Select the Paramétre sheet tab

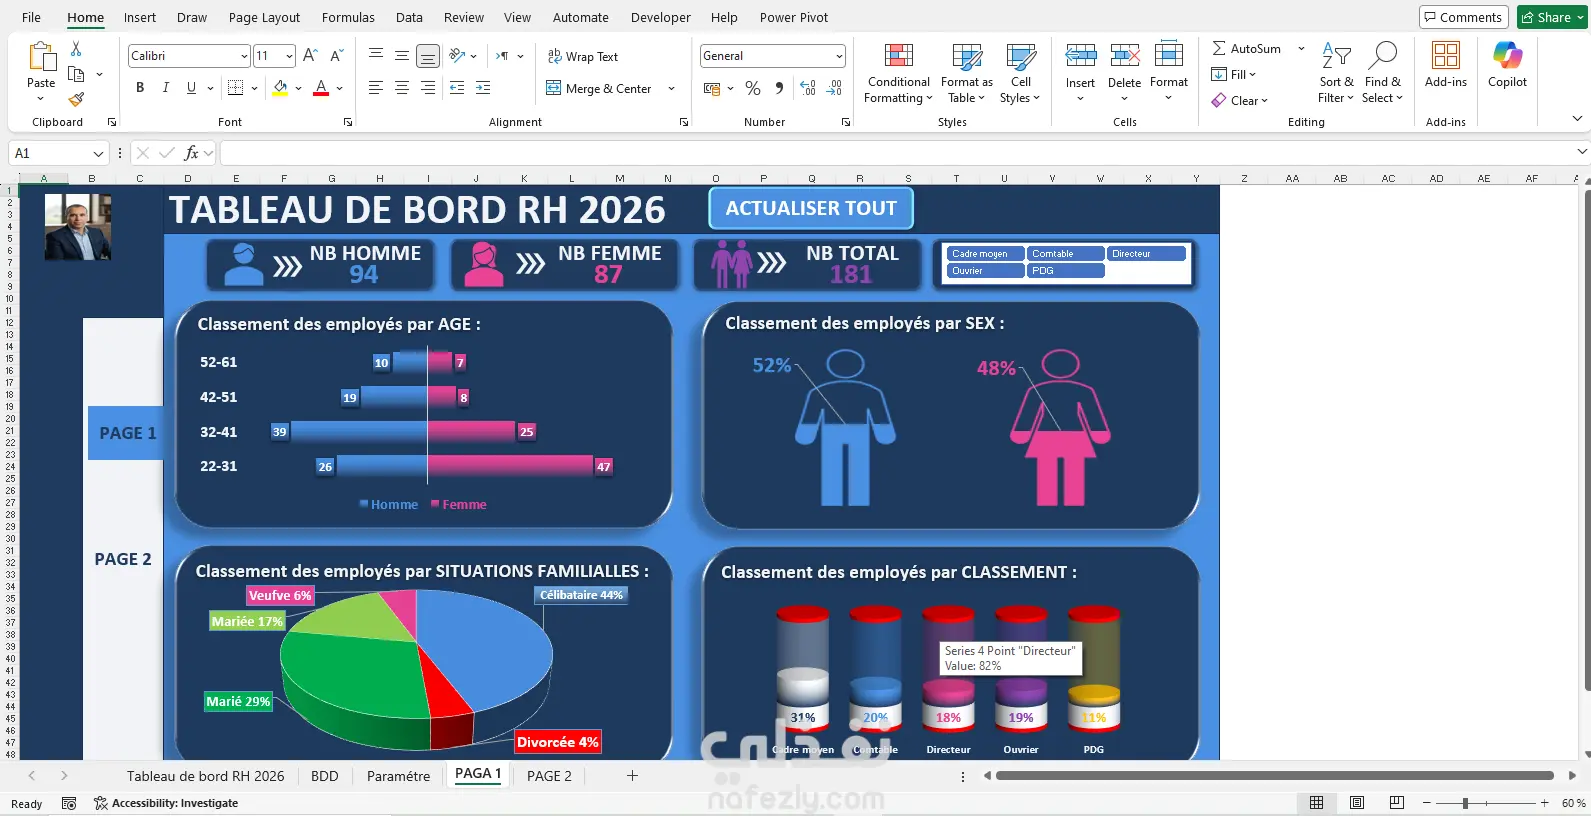[398, 776]
